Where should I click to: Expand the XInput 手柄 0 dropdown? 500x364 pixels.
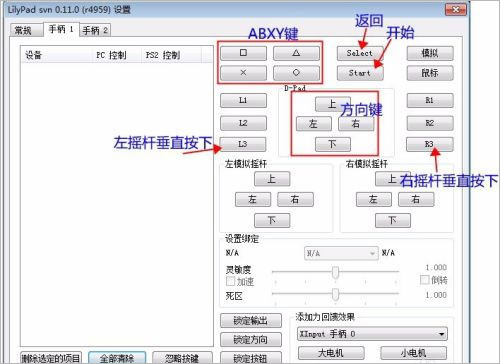(372, 334)
